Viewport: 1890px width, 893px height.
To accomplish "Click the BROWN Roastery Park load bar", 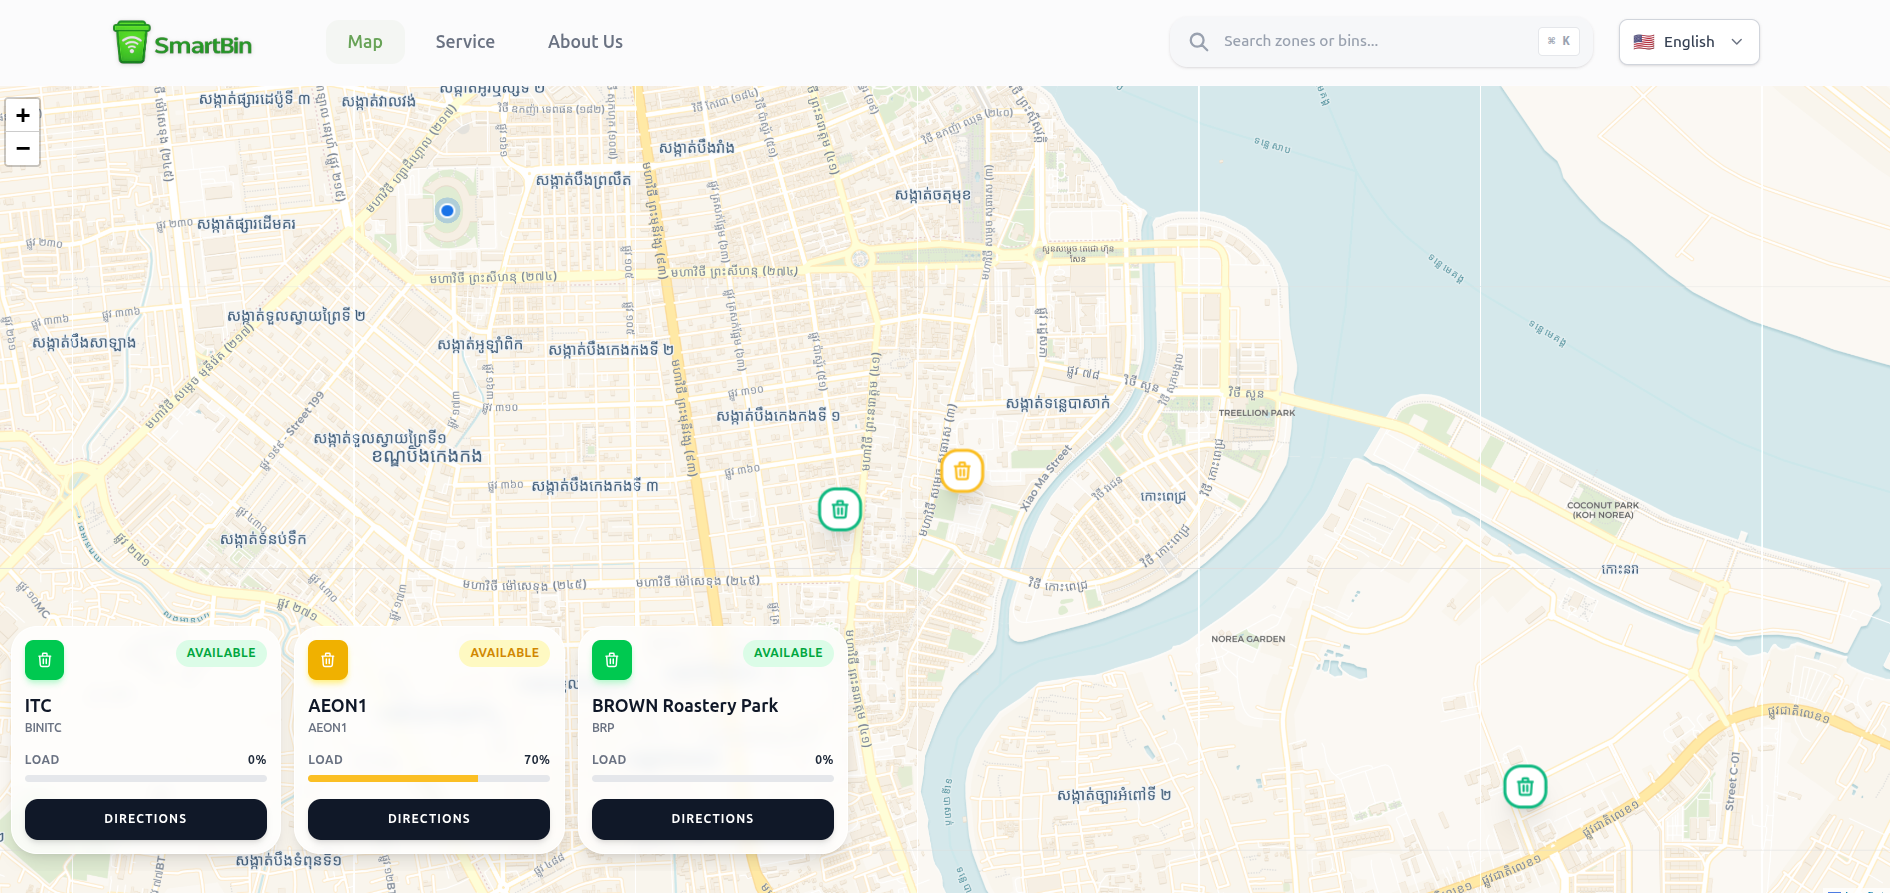I will pos(713,778).
